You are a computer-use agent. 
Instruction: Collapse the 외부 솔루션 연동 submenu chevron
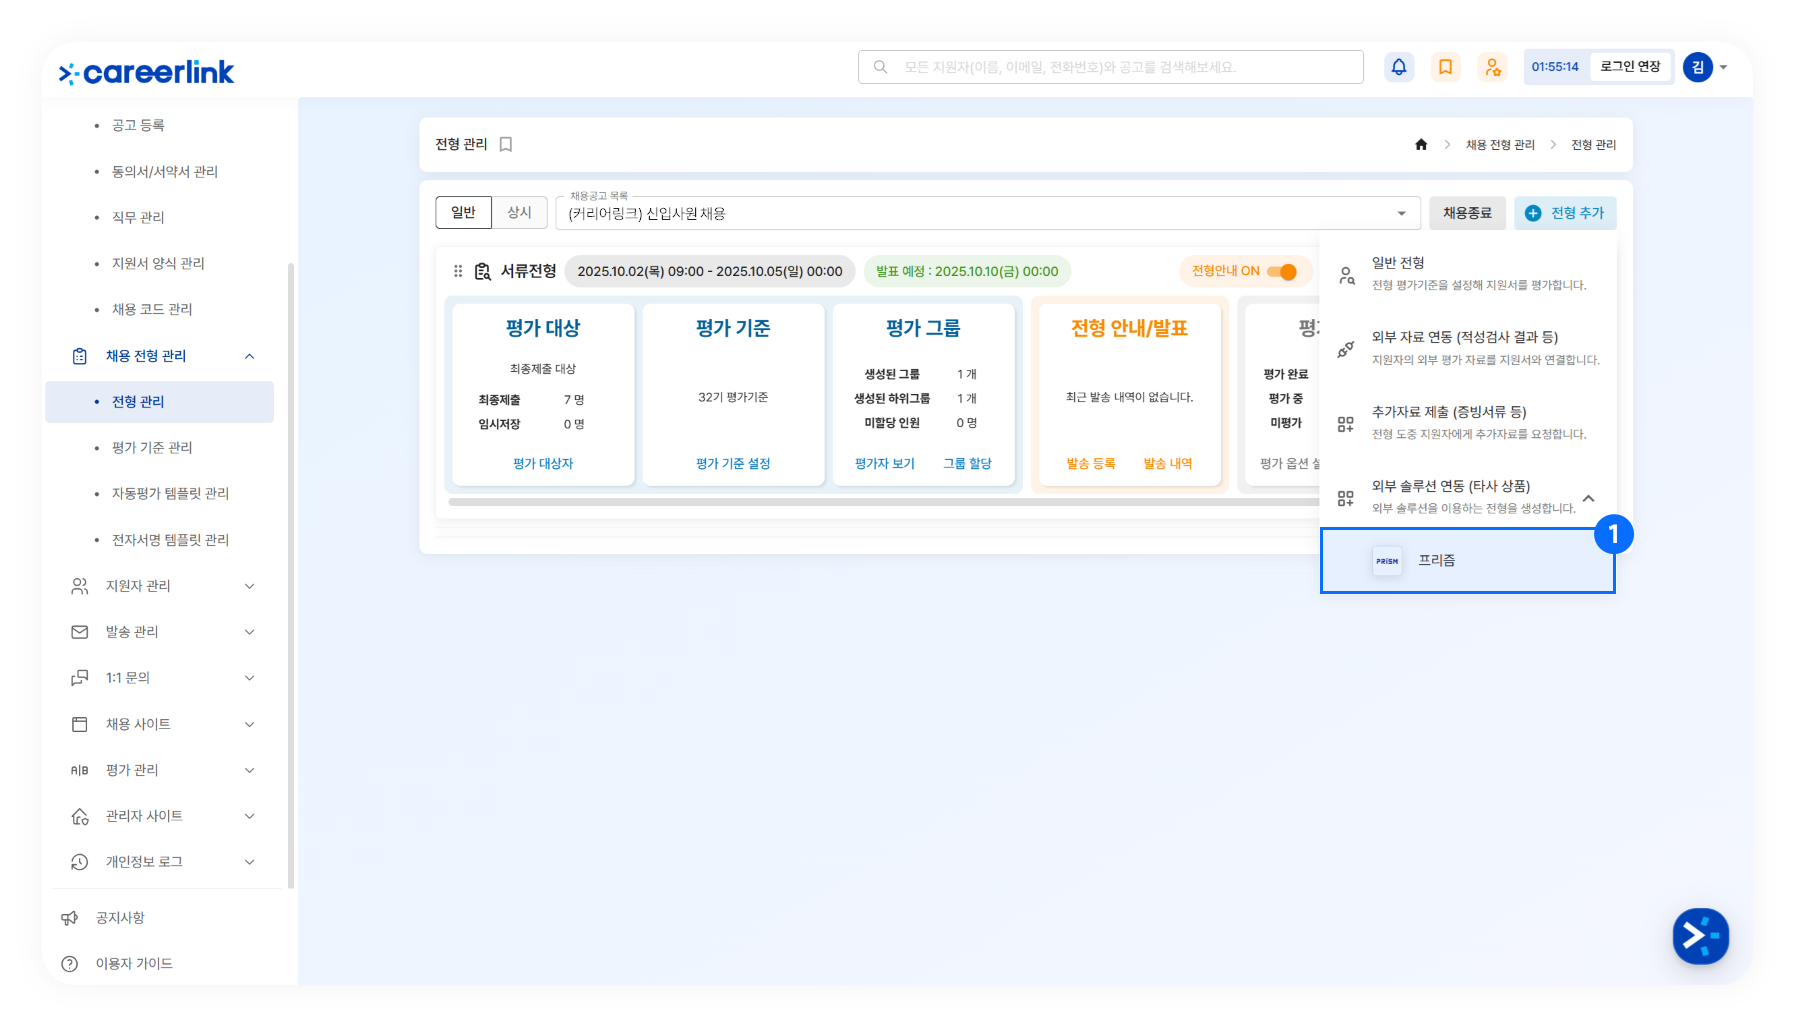(x=1588, y=498)
